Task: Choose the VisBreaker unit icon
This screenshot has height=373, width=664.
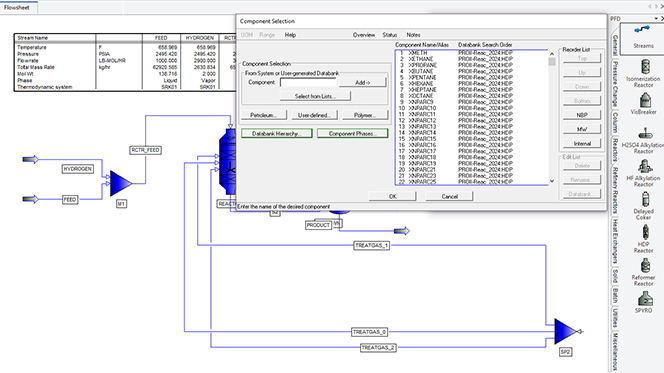Action: click(x=645, y=100)
